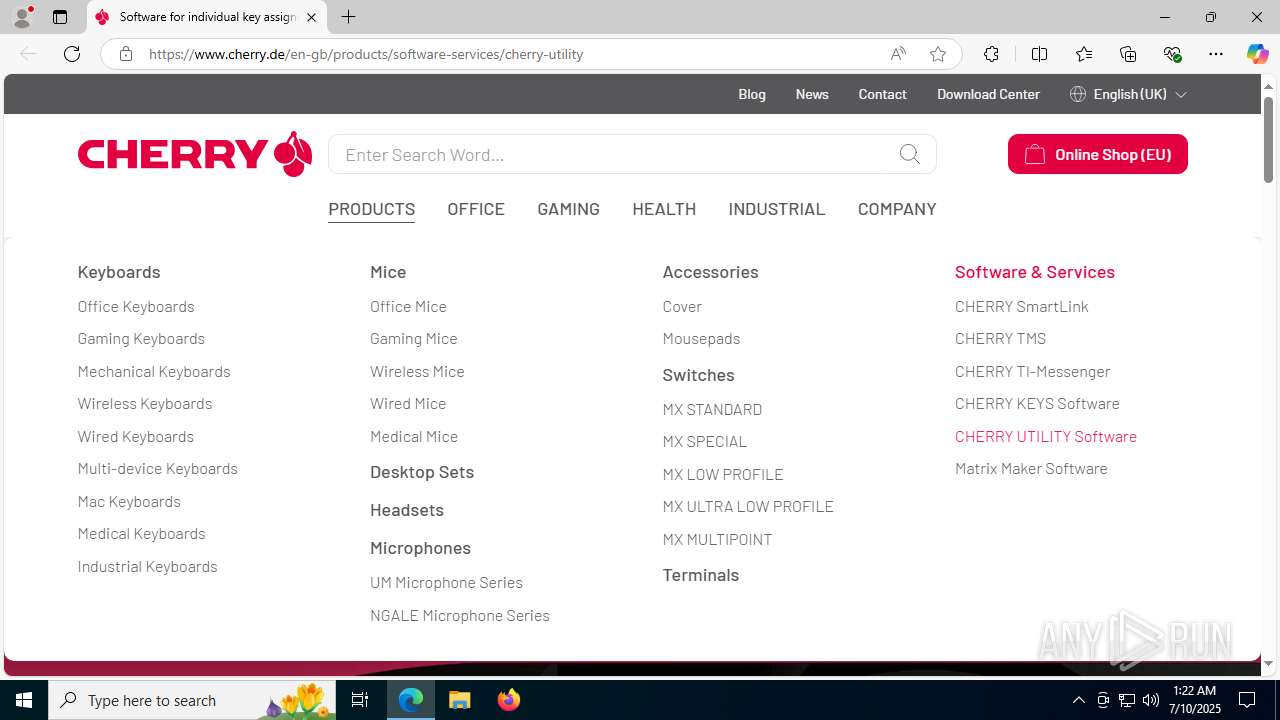Open Settings and more menu

coord(1216,54)
